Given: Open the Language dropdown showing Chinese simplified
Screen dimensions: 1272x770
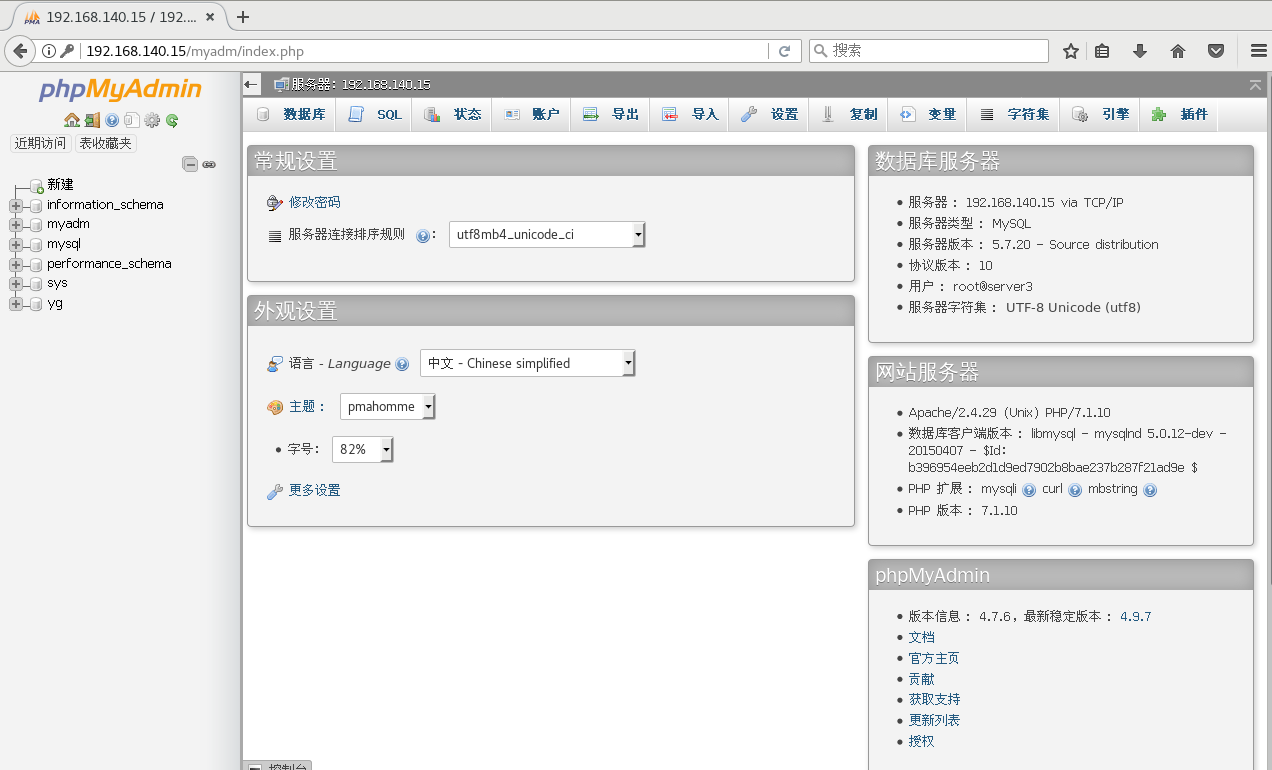Looking at the screenshot, I should coord(528,363).
